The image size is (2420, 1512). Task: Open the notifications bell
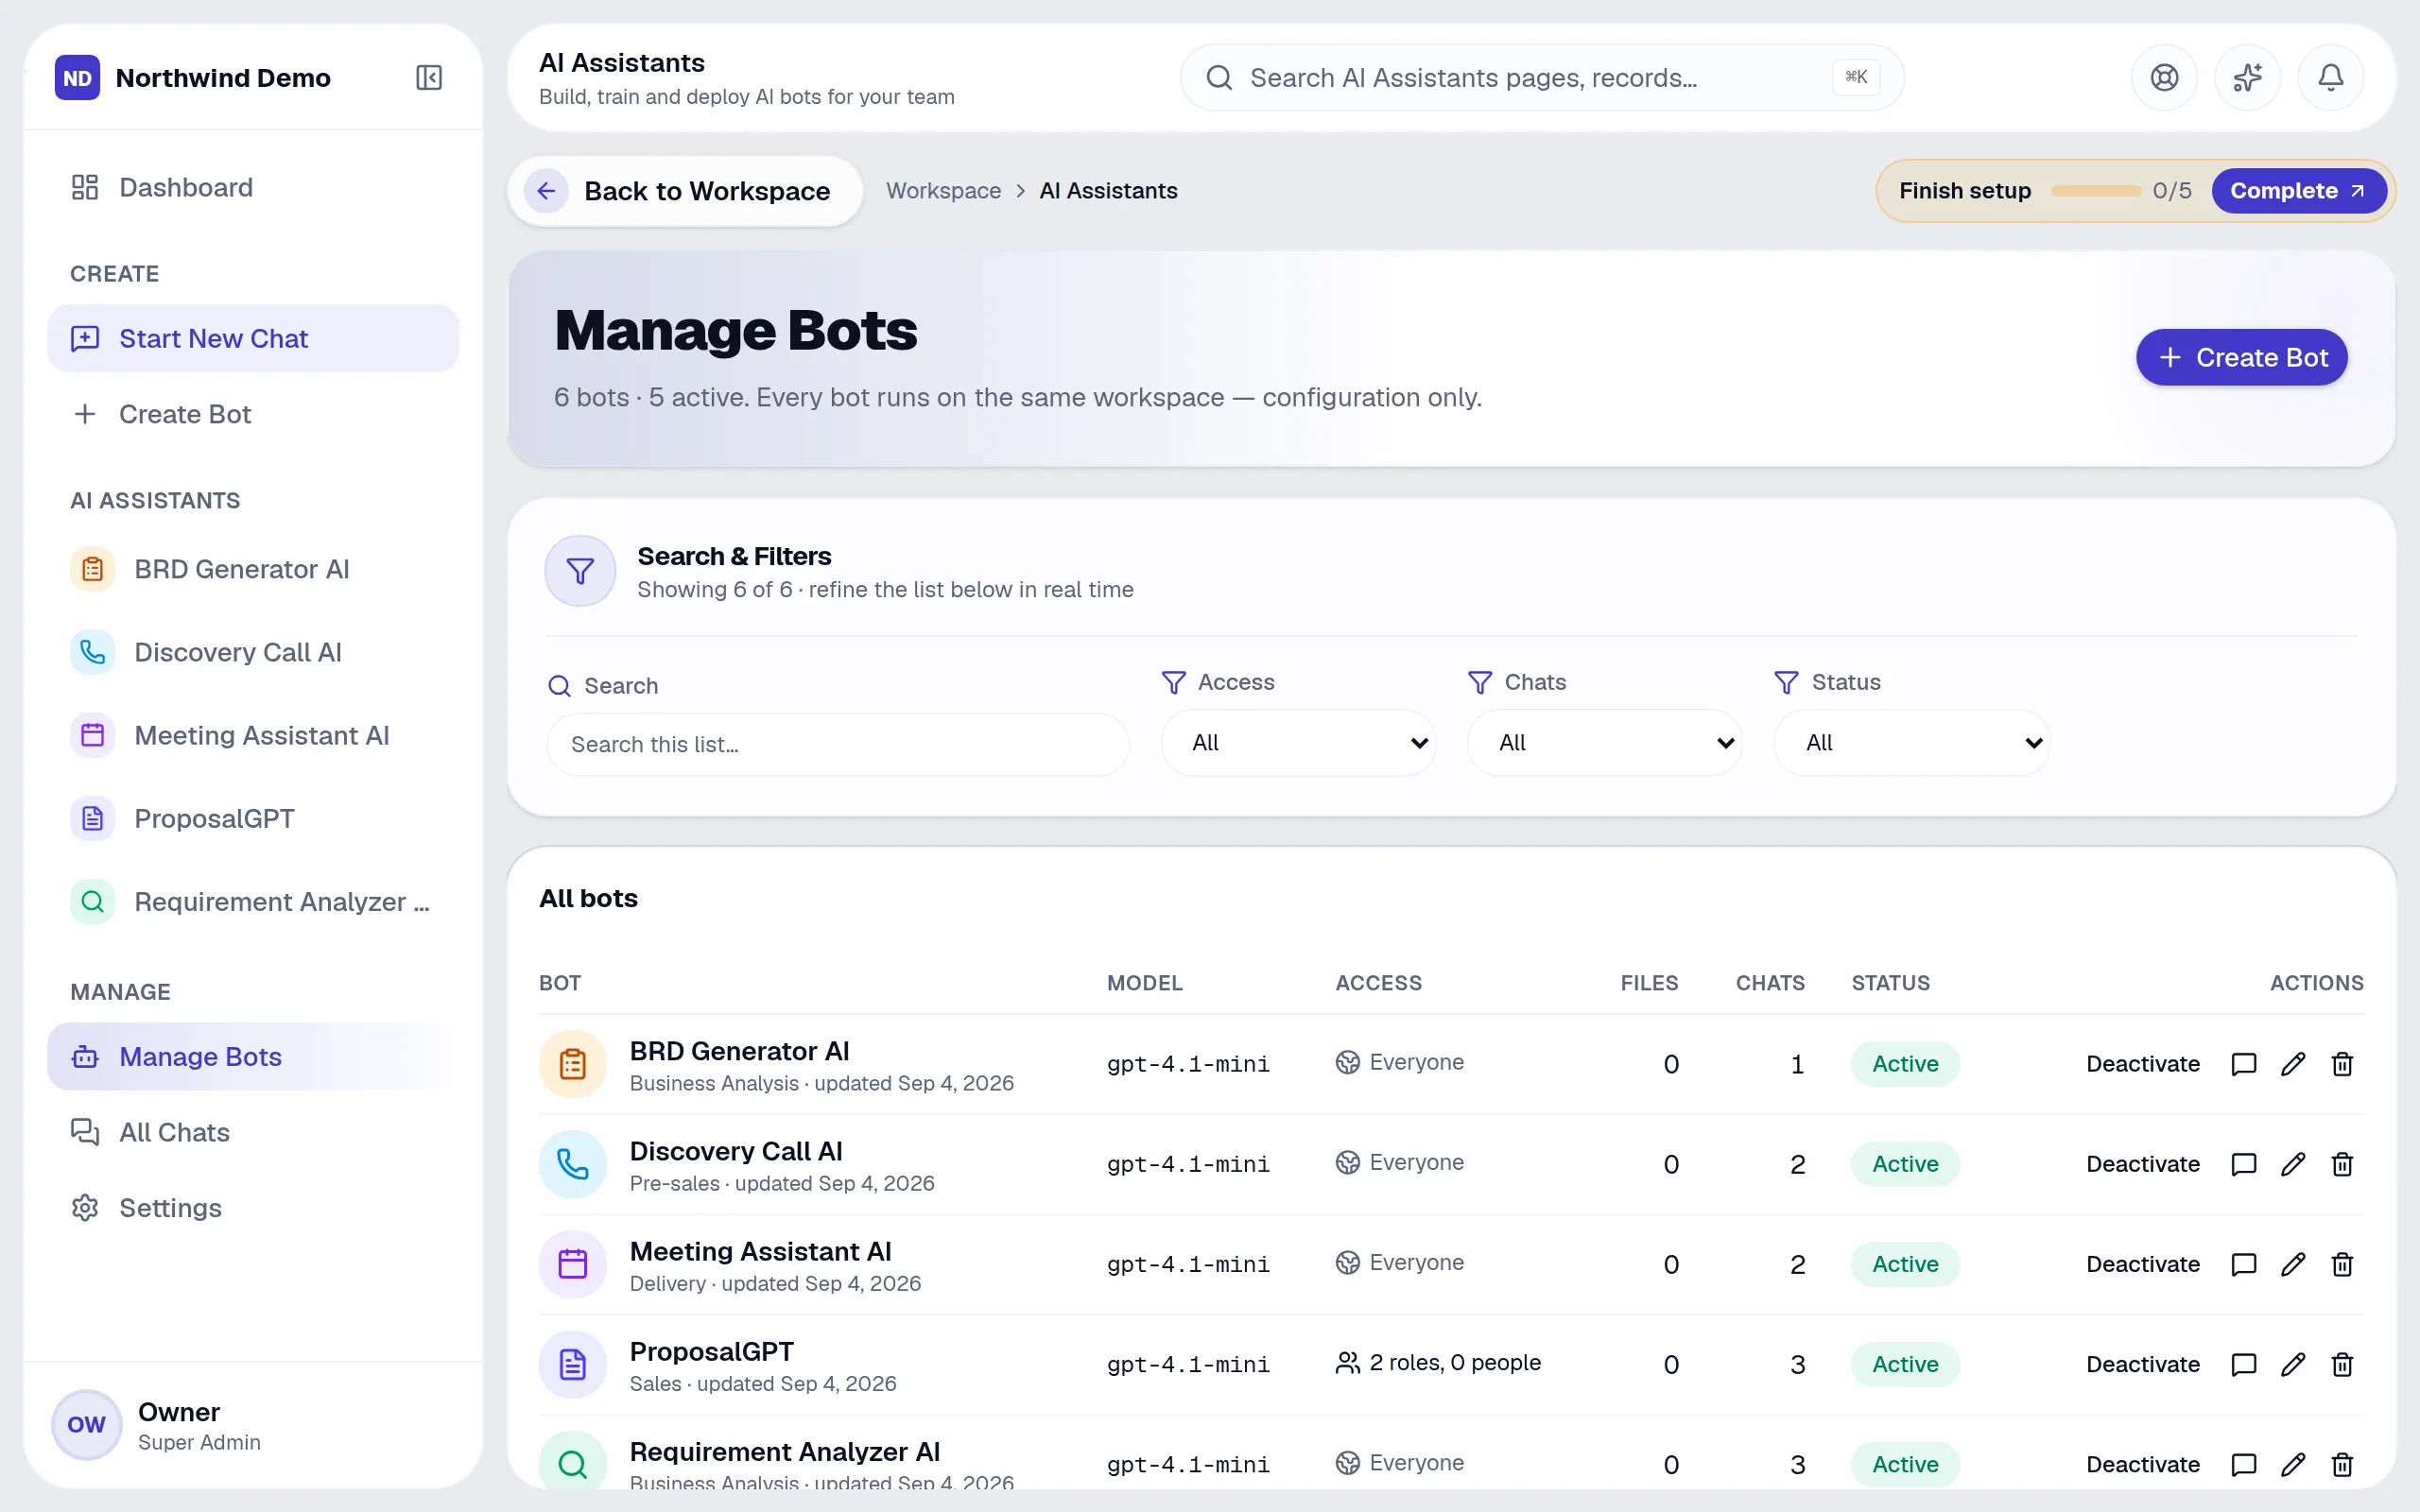click(x=2330, y=78)
